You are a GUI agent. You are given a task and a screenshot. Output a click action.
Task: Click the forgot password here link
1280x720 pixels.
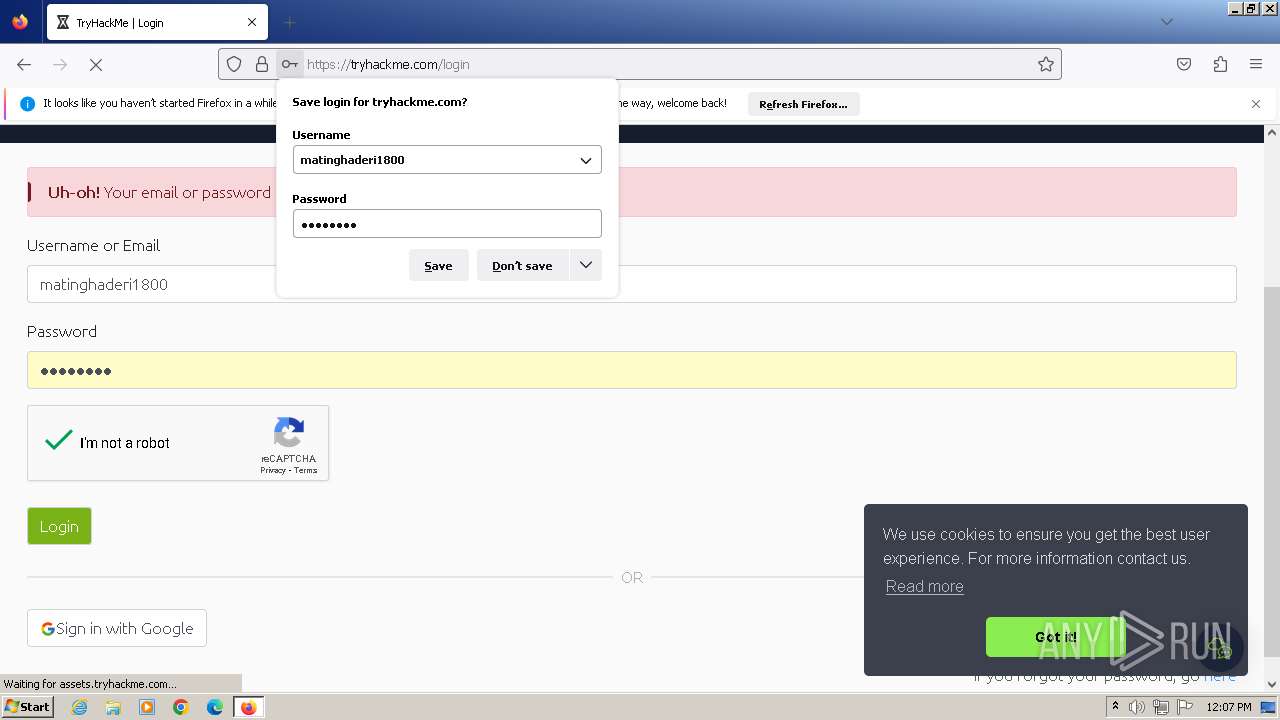(x=1220, y=676)
